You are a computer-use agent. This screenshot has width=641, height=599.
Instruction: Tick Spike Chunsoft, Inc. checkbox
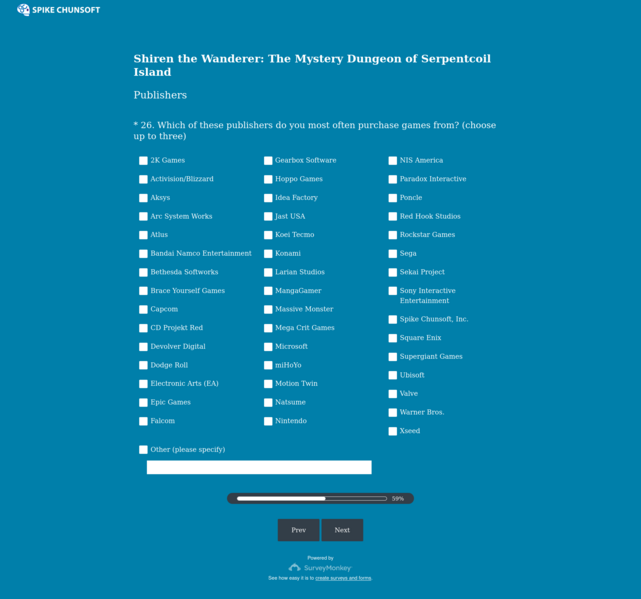393,319
